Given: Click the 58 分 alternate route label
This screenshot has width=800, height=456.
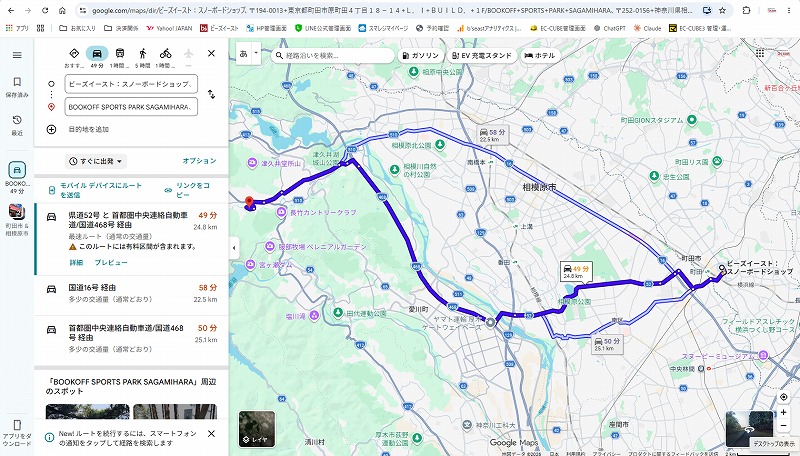Looking at the screenshot, I should (x=492, y=135).
